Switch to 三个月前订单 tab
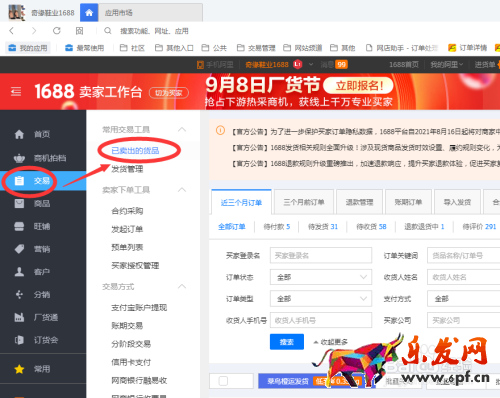Screen dimensions: 500x398 point(304,202)
